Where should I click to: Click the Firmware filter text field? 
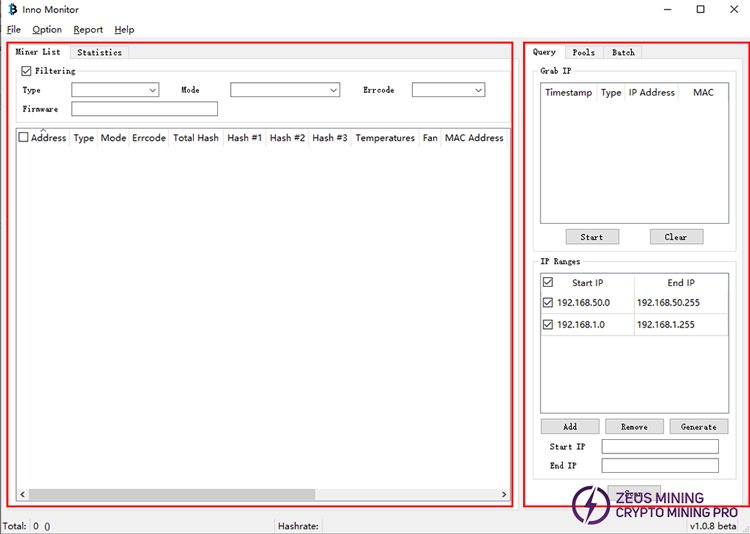coord(144,109)
